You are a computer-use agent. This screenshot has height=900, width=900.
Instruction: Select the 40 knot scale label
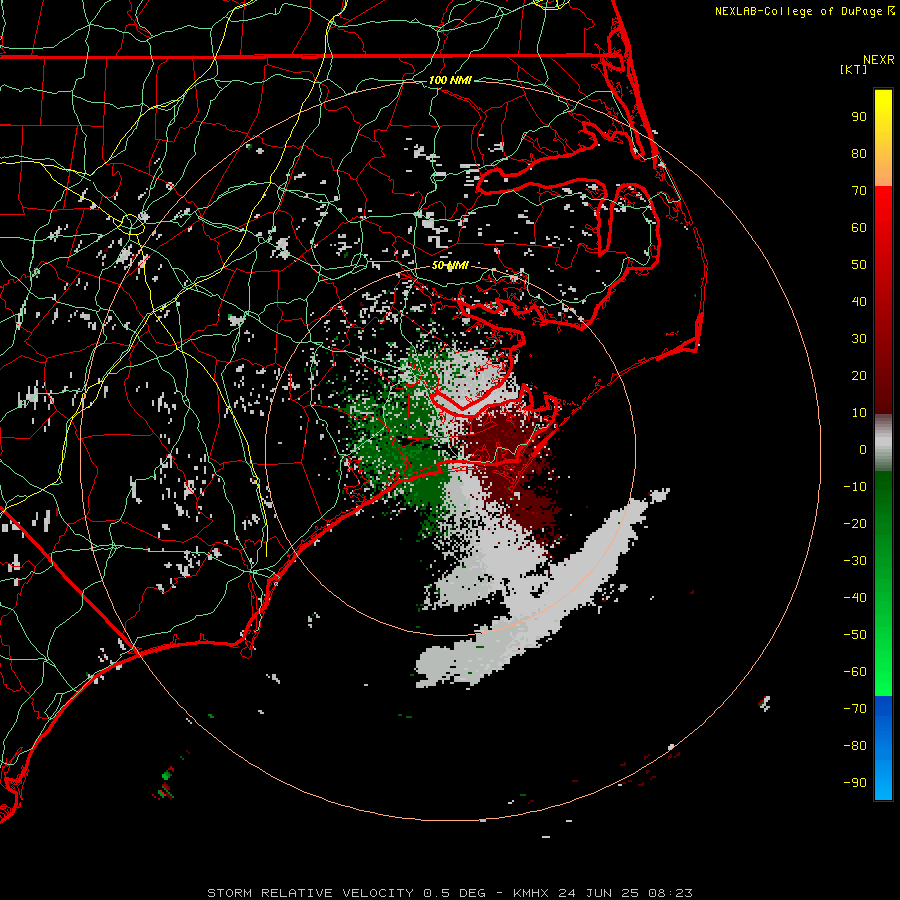click(x=859, y=302)
